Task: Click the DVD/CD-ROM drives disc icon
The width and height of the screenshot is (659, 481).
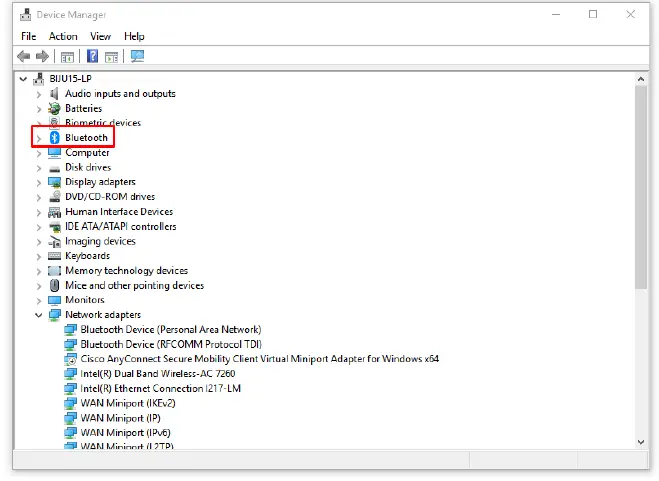Action: click(54, 196)
